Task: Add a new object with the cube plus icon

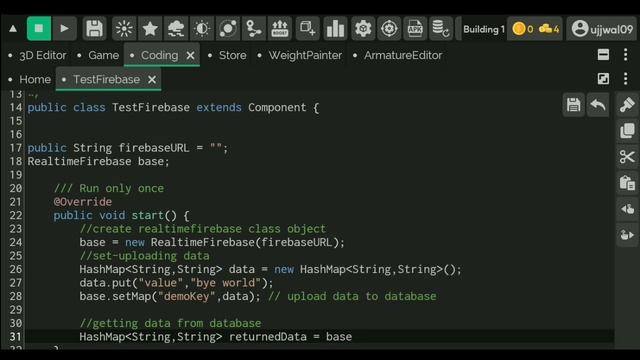Action: (307, 29)
